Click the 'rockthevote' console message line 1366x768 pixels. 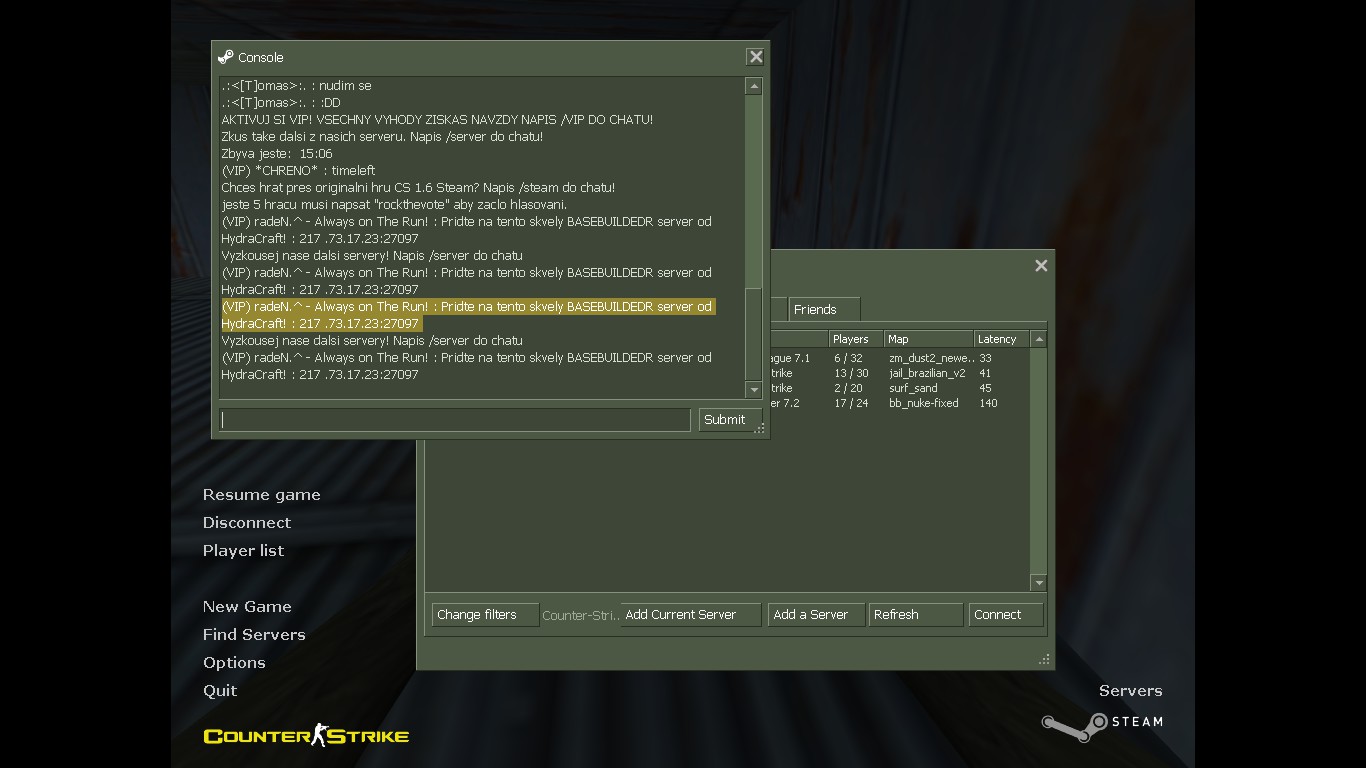(x=394, y=205)
